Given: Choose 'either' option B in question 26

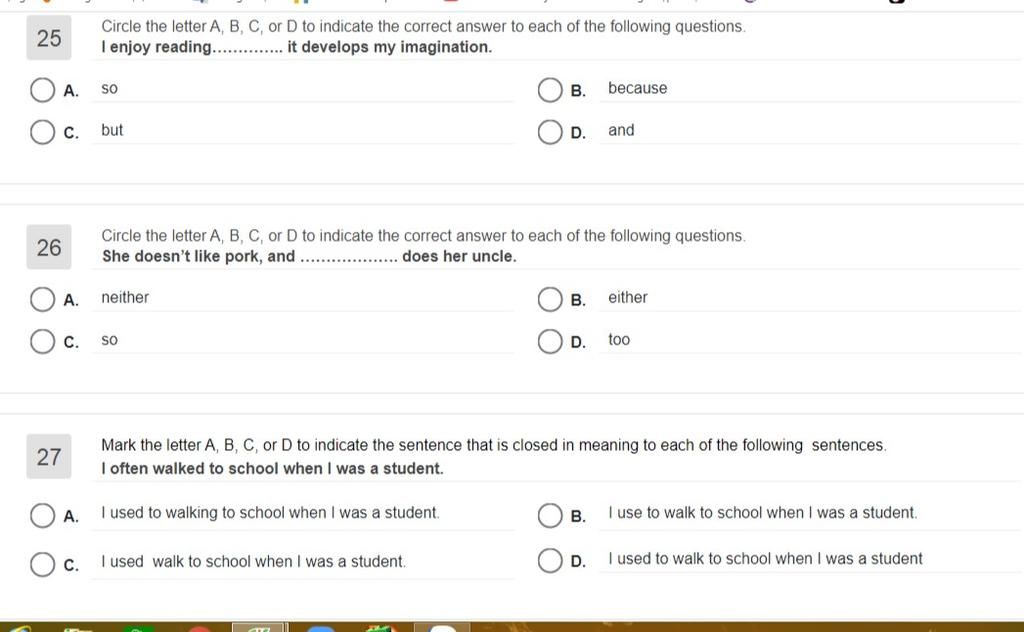Looking at the screenshot, I should pos(550,300).
